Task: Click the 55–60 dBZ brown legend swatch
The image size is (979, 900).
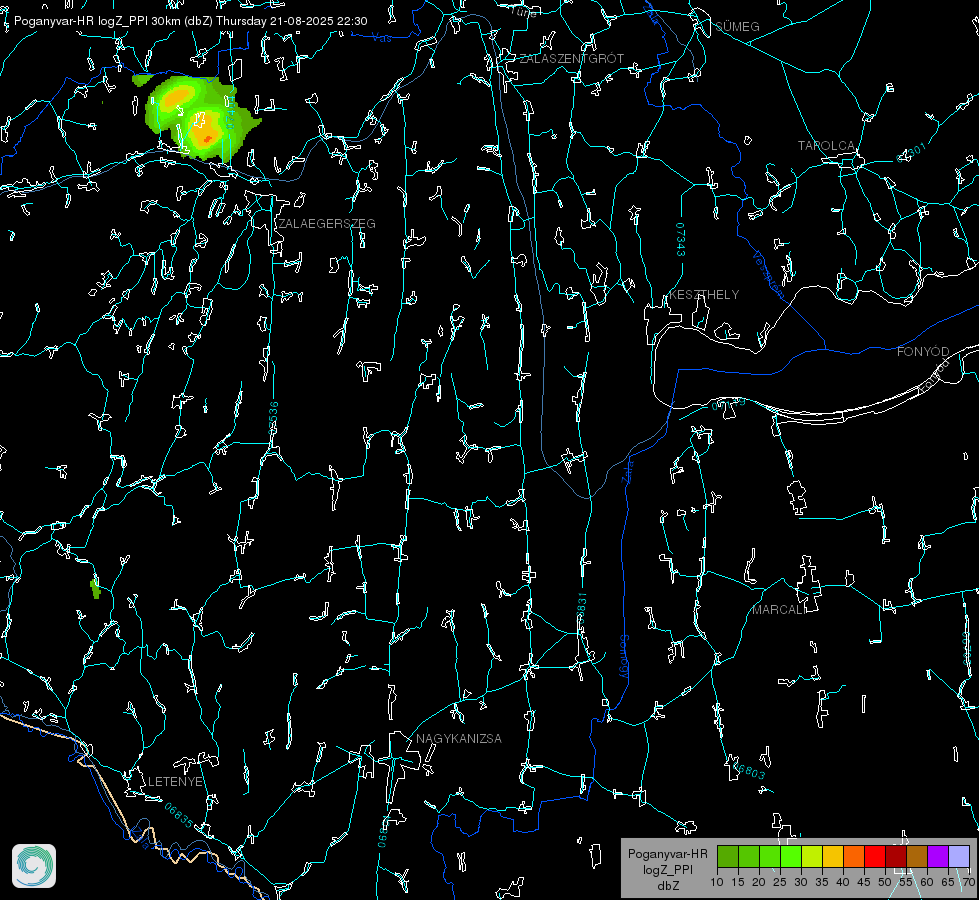Action: click(917, 856)
